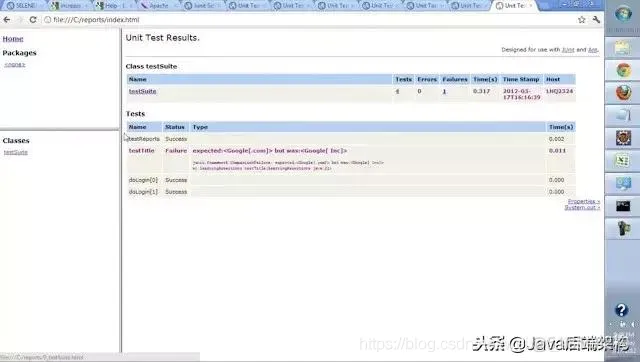Open the video camera recorder taskbar icon
Image resolution: width=640 pixels, height=362 pixels.
click(x=623, y=229)
